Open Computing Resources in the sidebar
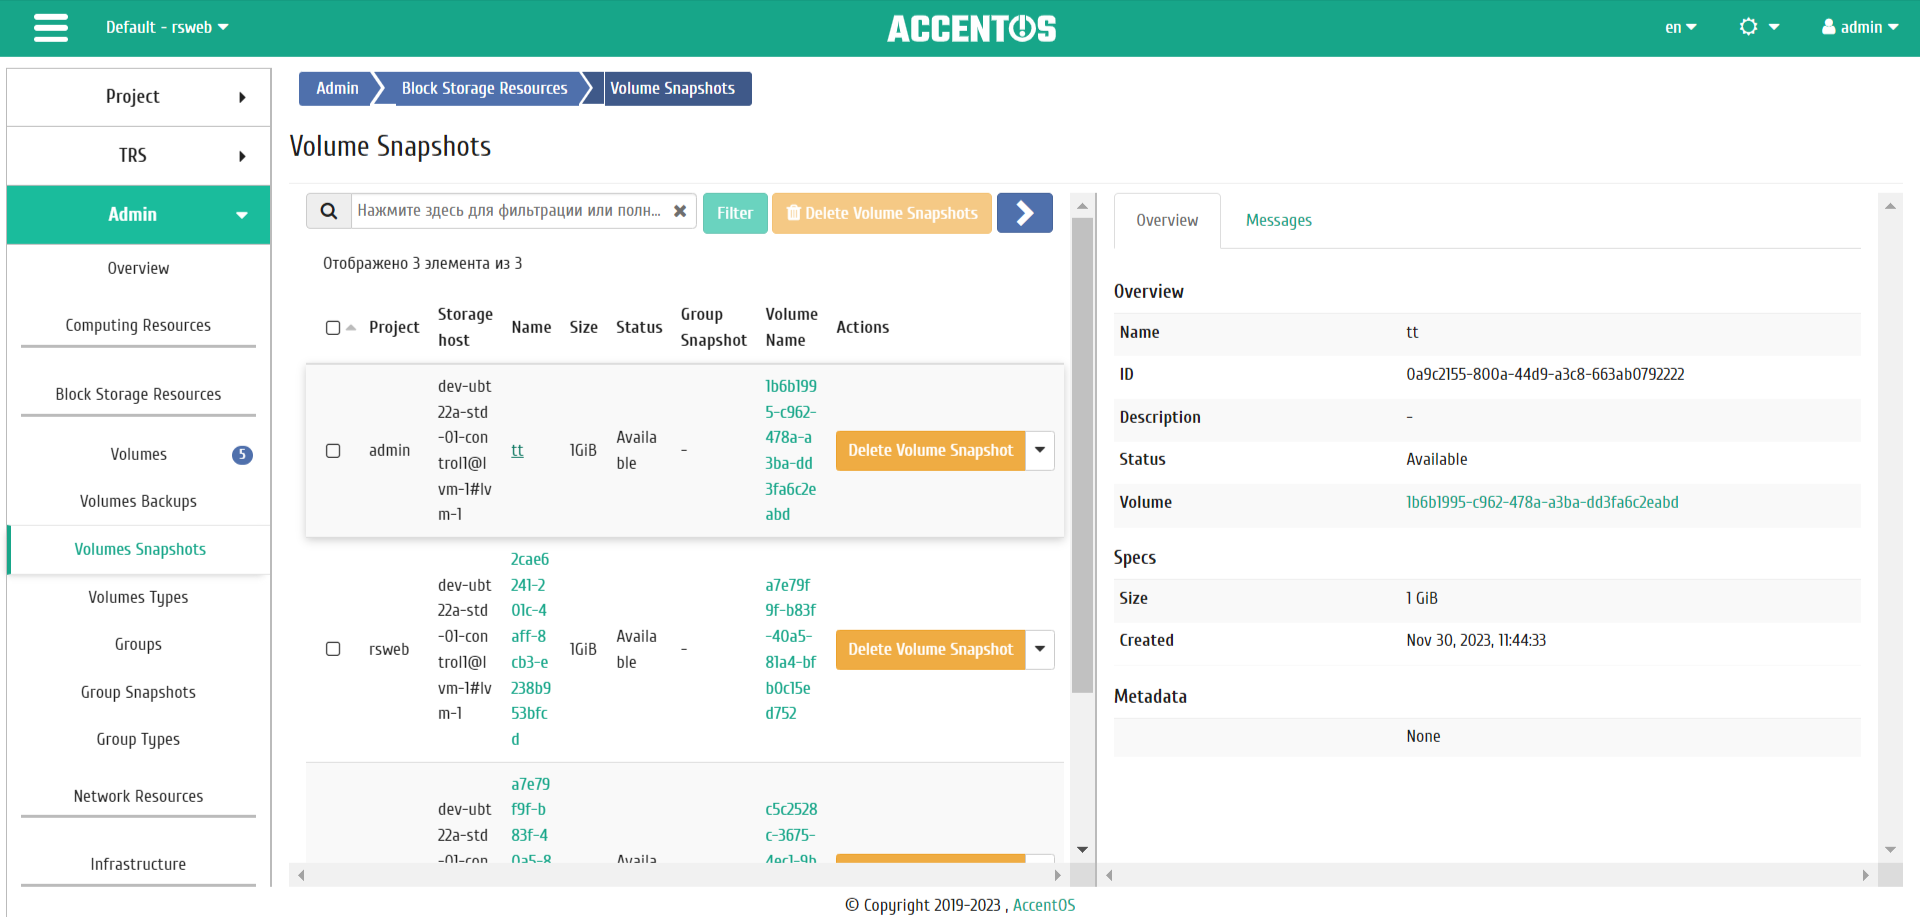The image size is (1920, 917). tap(139, 325)
